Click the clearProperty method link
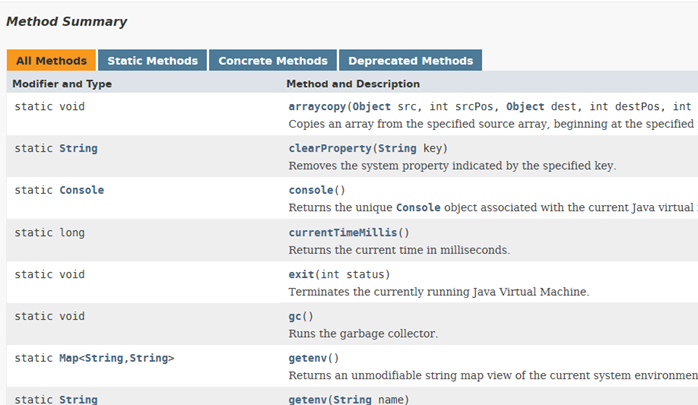Viewport: 698px width, 405px height. (x=328, y=148)
